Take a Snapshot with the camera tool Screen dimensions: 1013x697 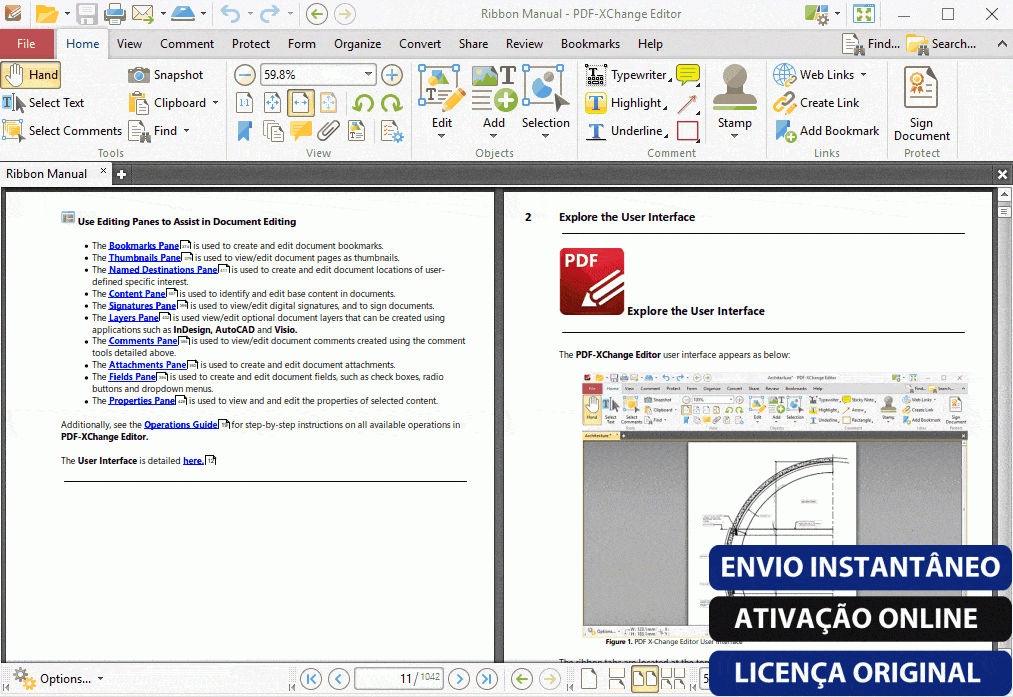[x=165, y=75]
